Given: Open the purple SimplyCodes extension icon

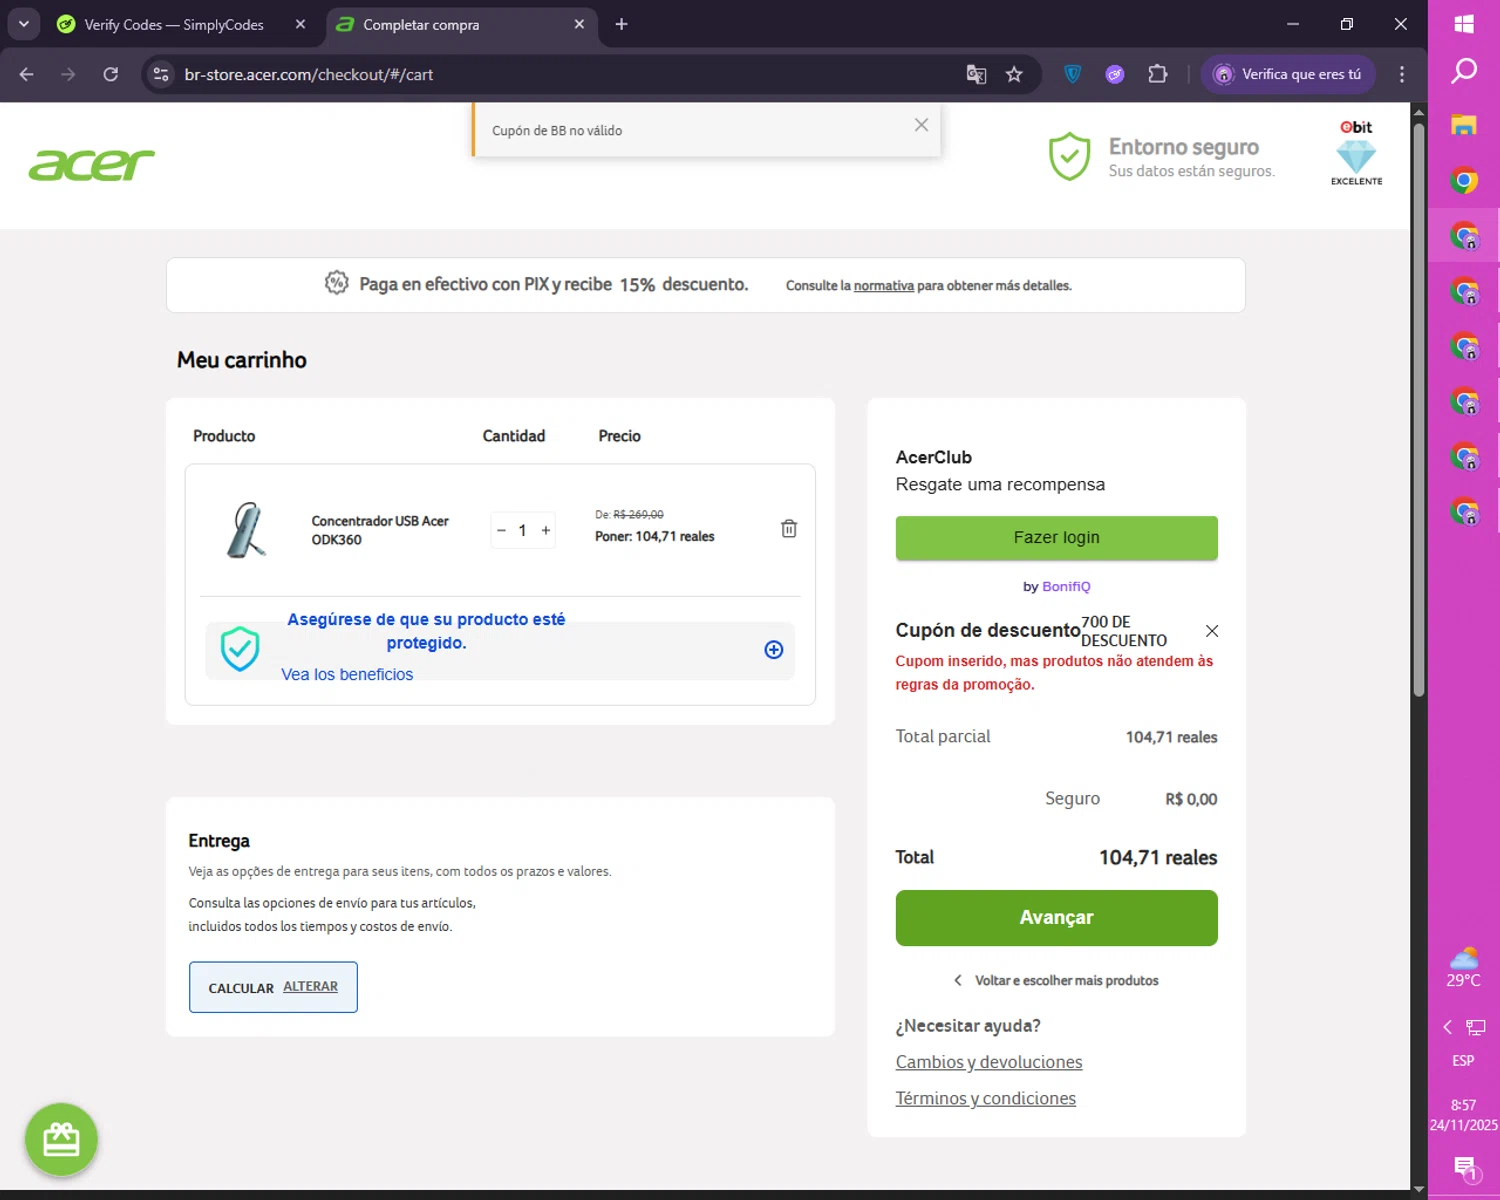Looking at the screenshot, I should (1115, 75).
